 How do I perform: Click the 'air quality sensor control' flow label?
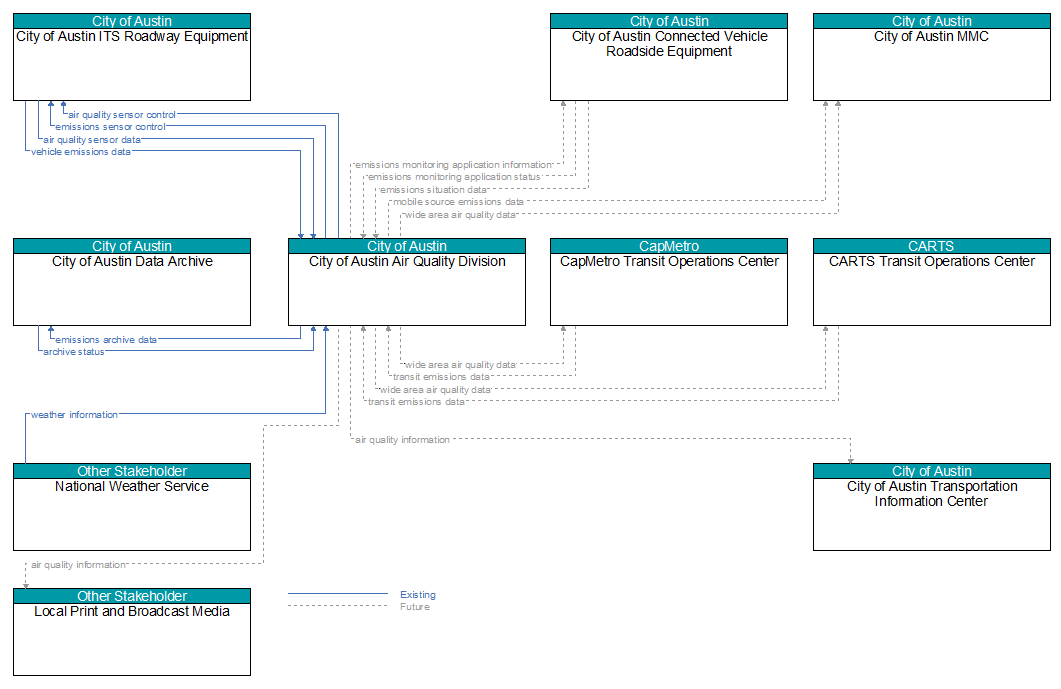[x=122, y=114]
